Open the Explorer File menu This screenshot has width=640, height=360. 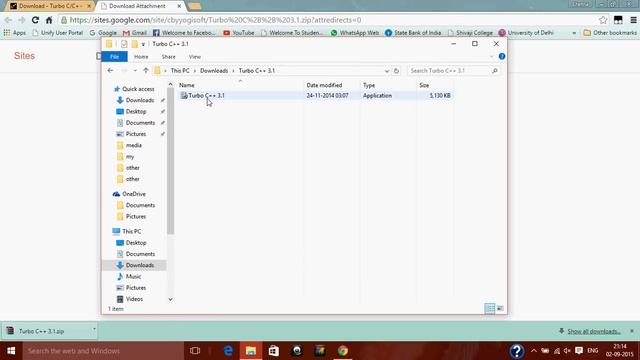114,57
